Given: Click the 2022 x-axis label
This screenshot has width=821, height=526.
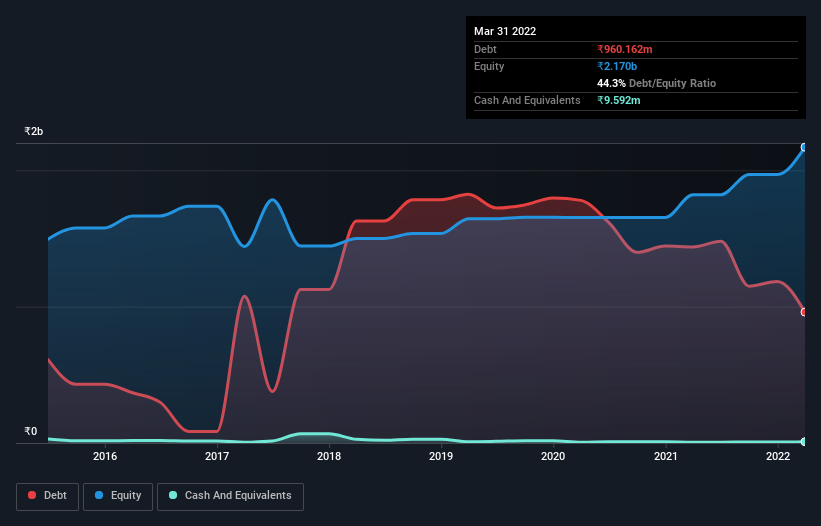Looking at the screenshot, I should [x=778, y=456].
